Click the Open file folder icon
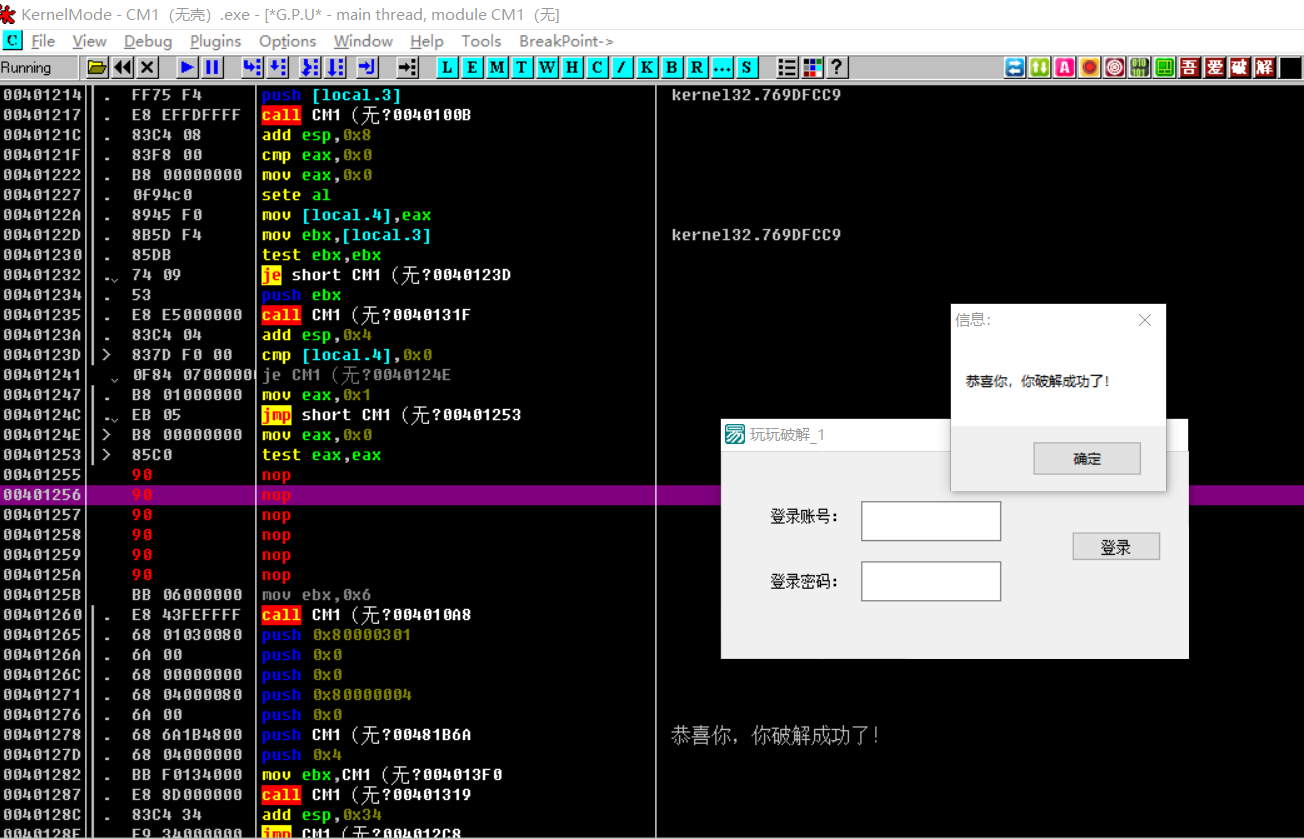 coord(97,67)
